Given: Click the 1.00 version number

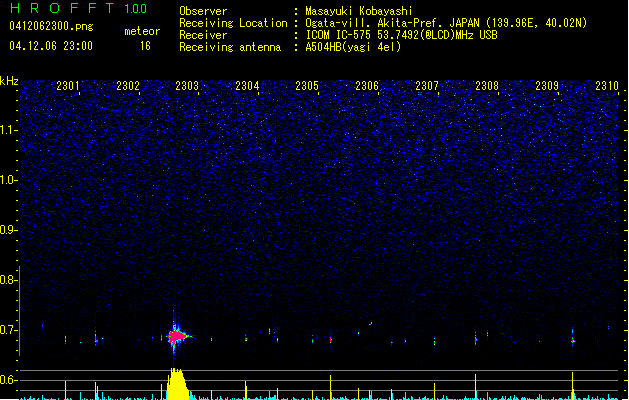Looking at the screenshot, I should (136, 9).
